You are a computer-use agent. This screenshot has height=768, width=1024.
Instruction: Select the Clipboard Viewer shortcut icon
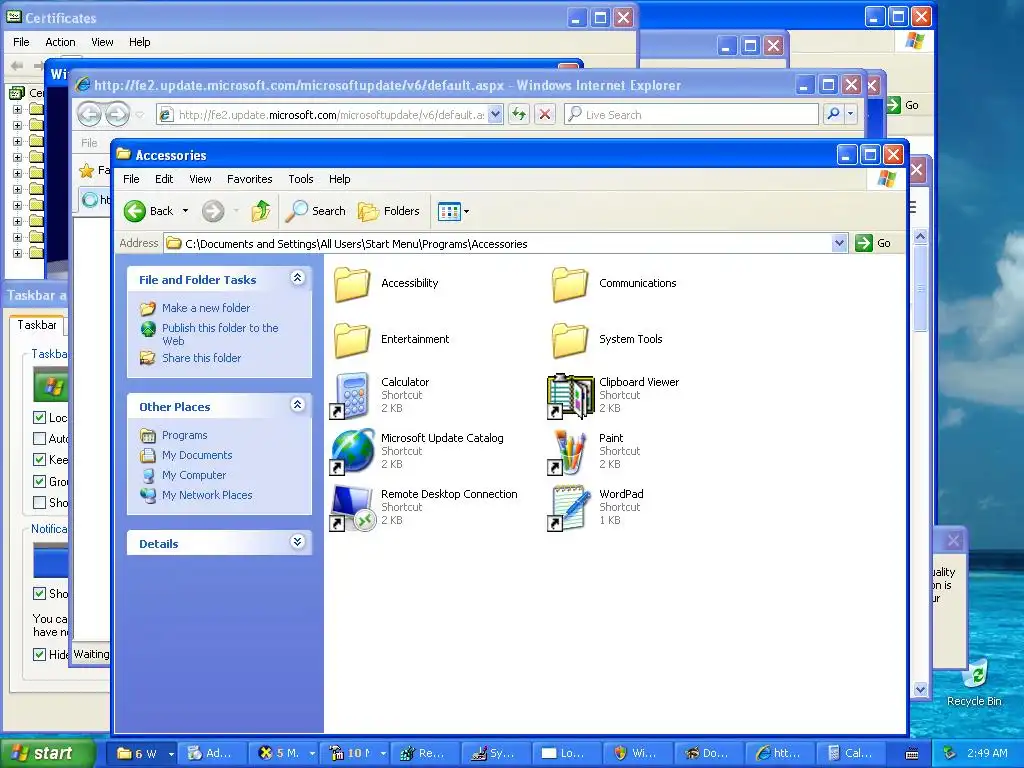click(570, 395)
